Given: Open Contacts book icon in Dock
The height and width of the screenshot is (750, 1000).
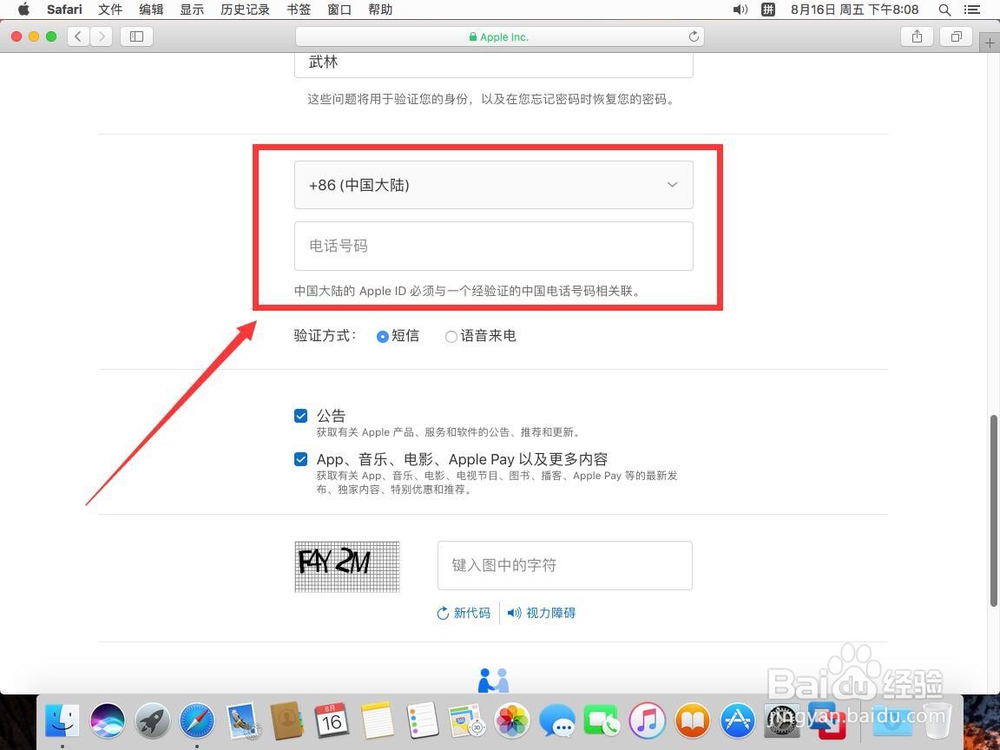Looking at the screenshot, I should [x=286, y=721].
